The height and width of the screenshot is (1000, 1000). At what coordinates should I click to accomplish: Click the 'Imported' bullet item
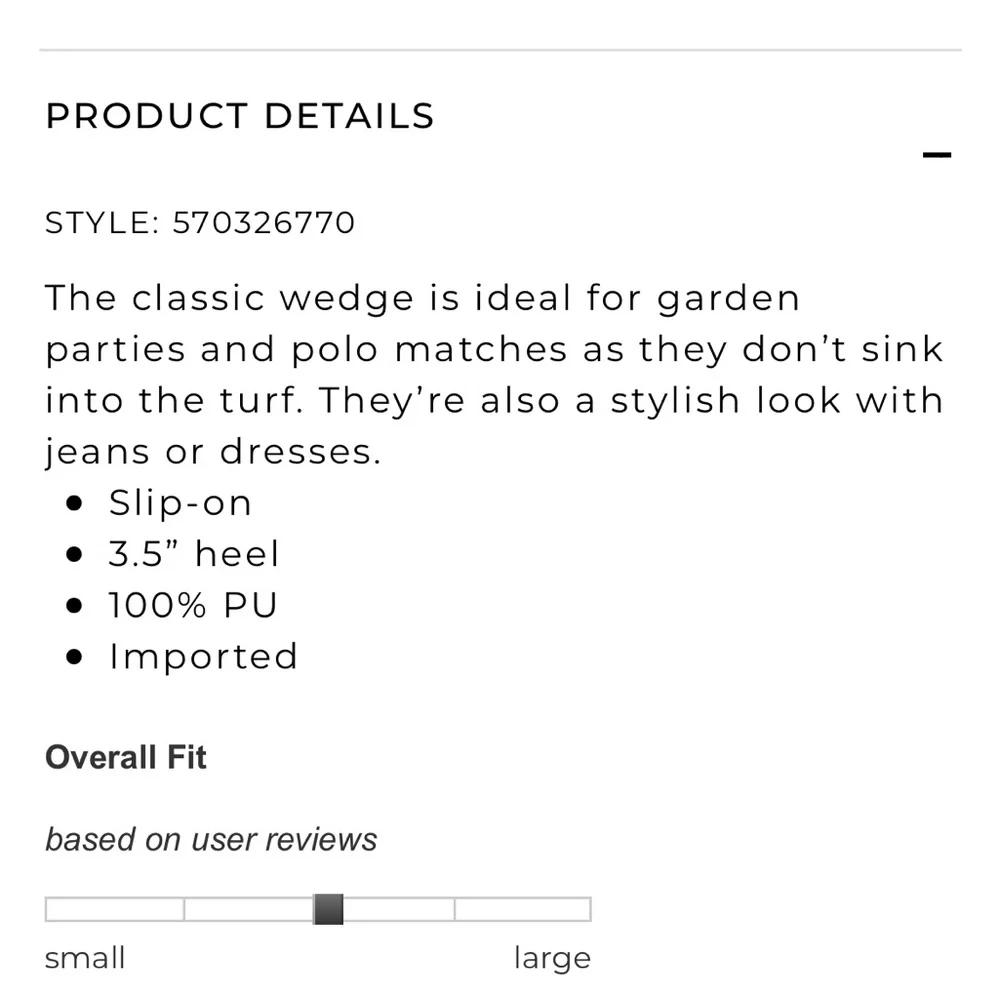pyautogui.click(x=203, y=656)
